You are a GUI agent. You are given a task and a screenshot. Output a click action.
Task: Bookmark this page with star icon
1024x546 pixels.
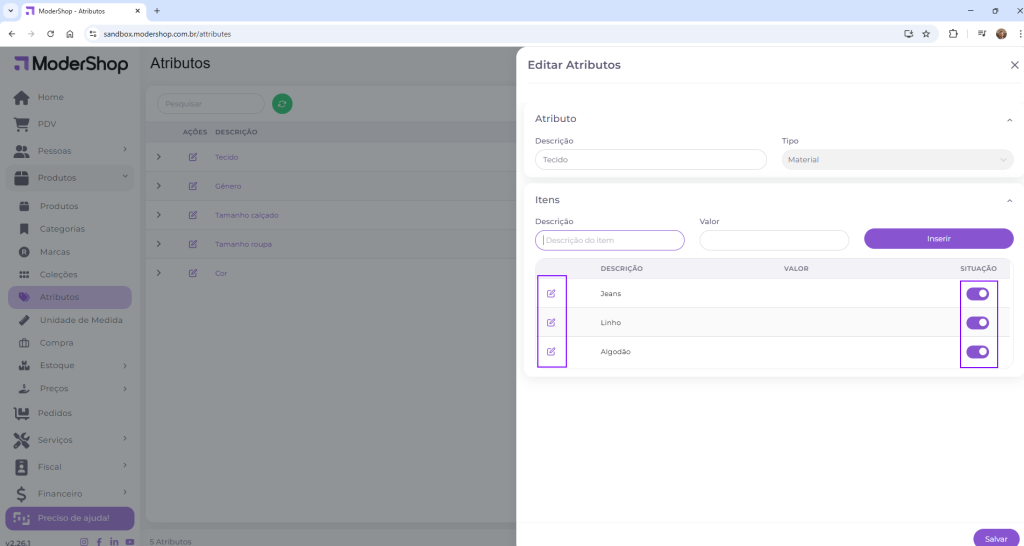[926, 33]
